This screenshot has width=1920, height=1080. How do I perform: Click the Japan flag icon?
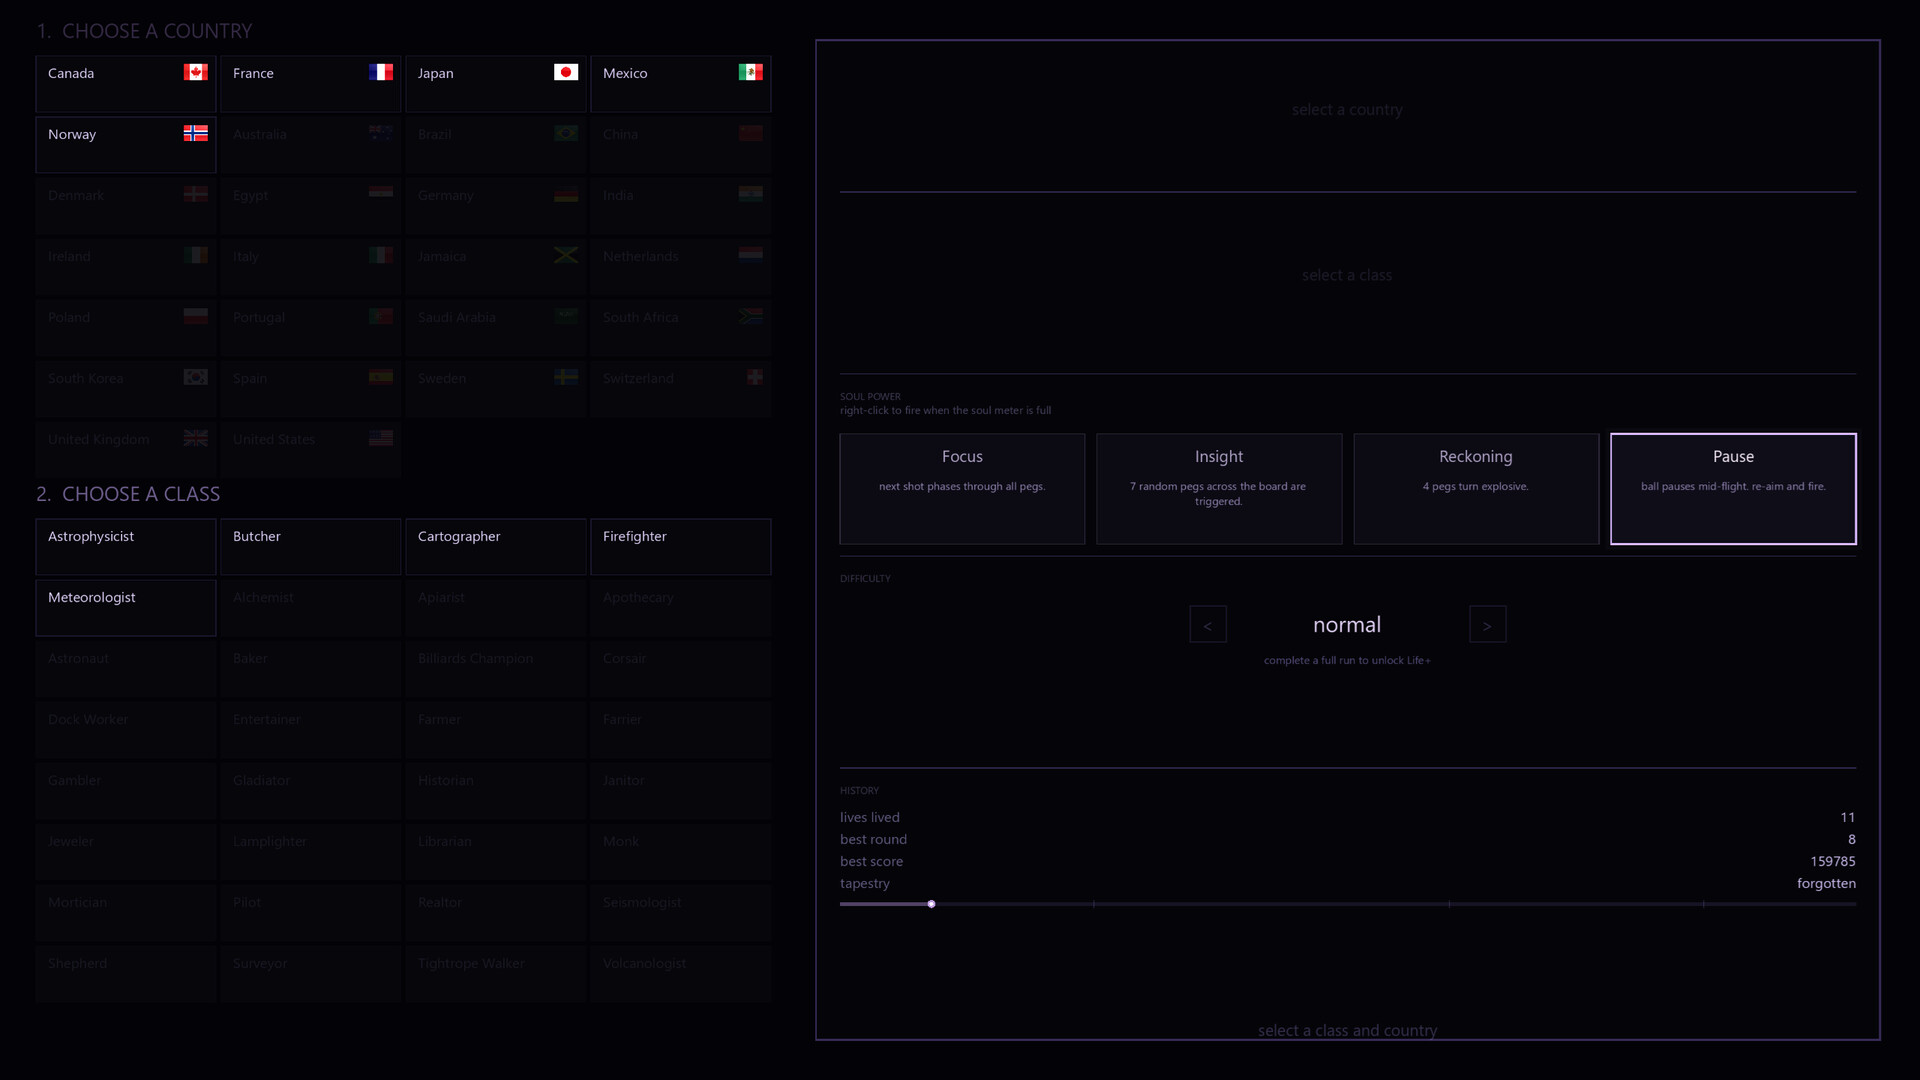(566, 72)
